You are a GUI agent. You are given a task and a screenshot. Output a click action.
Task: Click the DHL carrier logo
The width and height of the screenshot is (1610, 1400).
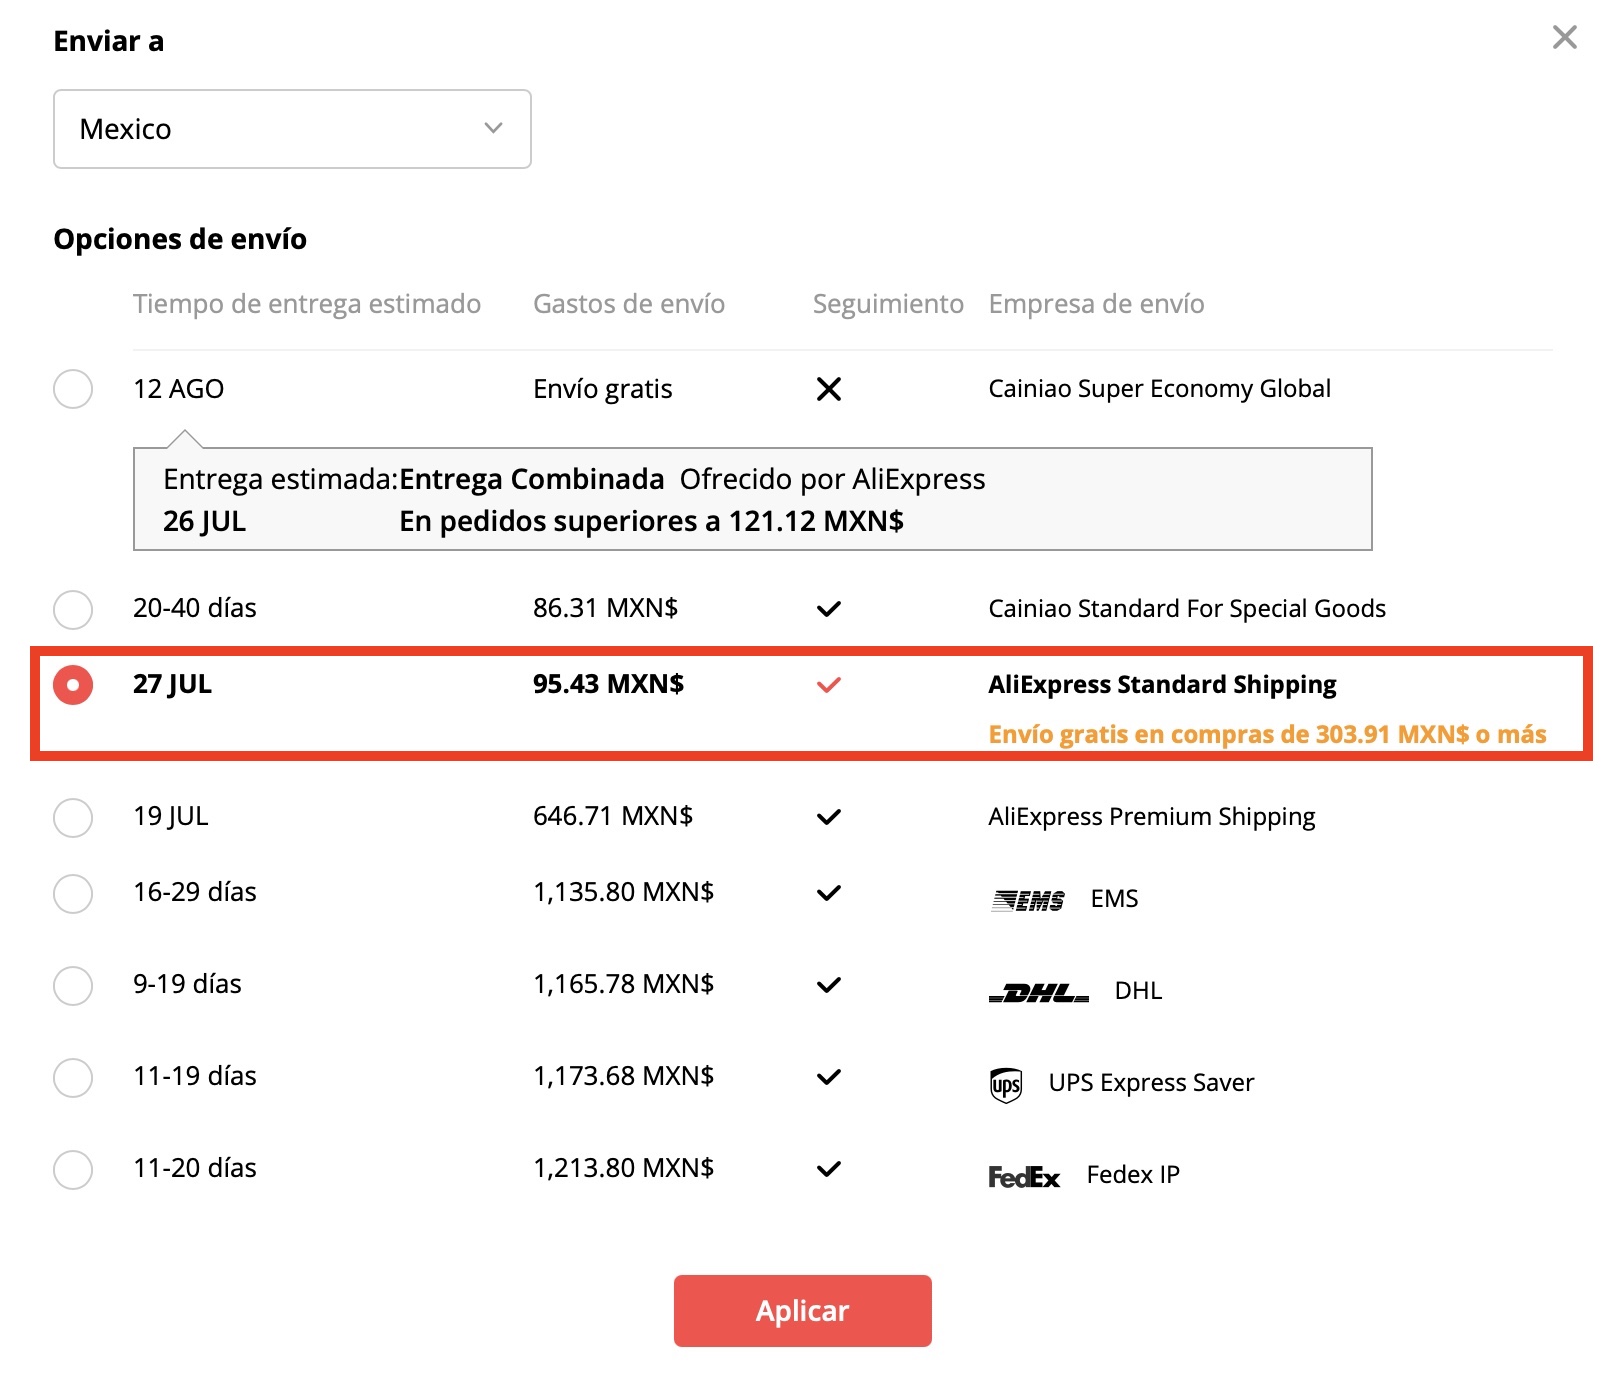click(x=1039, y=992)
